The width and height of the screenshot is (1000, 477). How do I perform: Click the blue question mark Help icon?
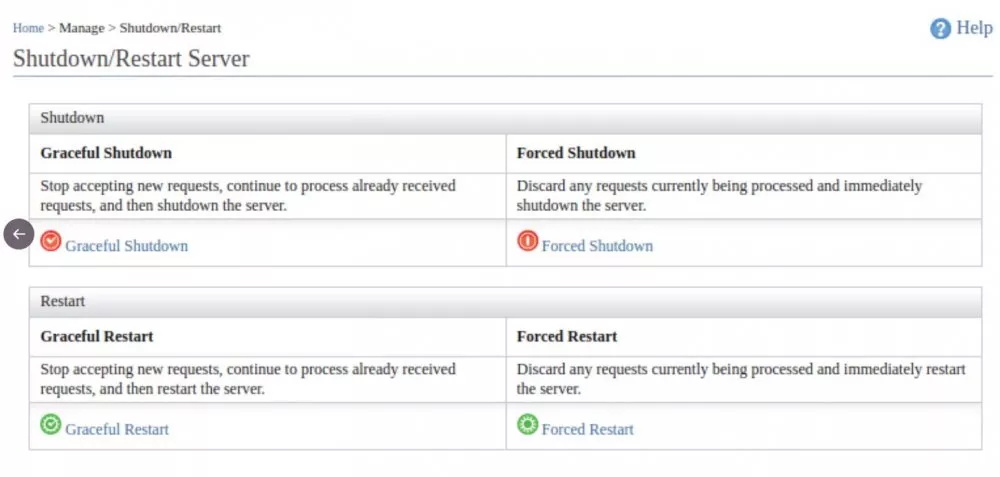tap(940, 29)
